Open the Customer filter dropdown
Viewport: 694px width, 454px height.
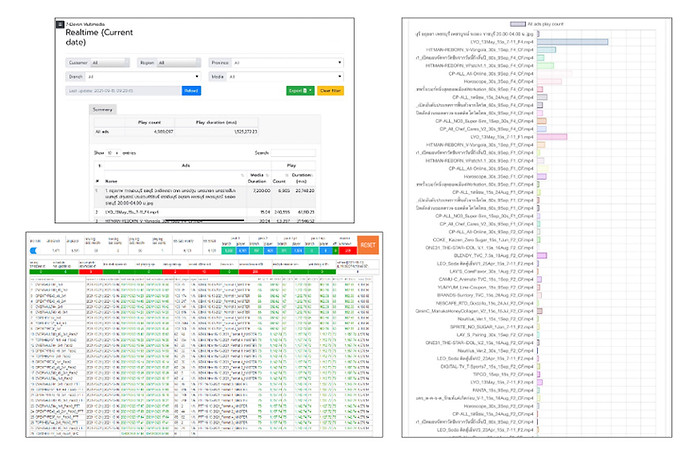[x=110, y=63]
